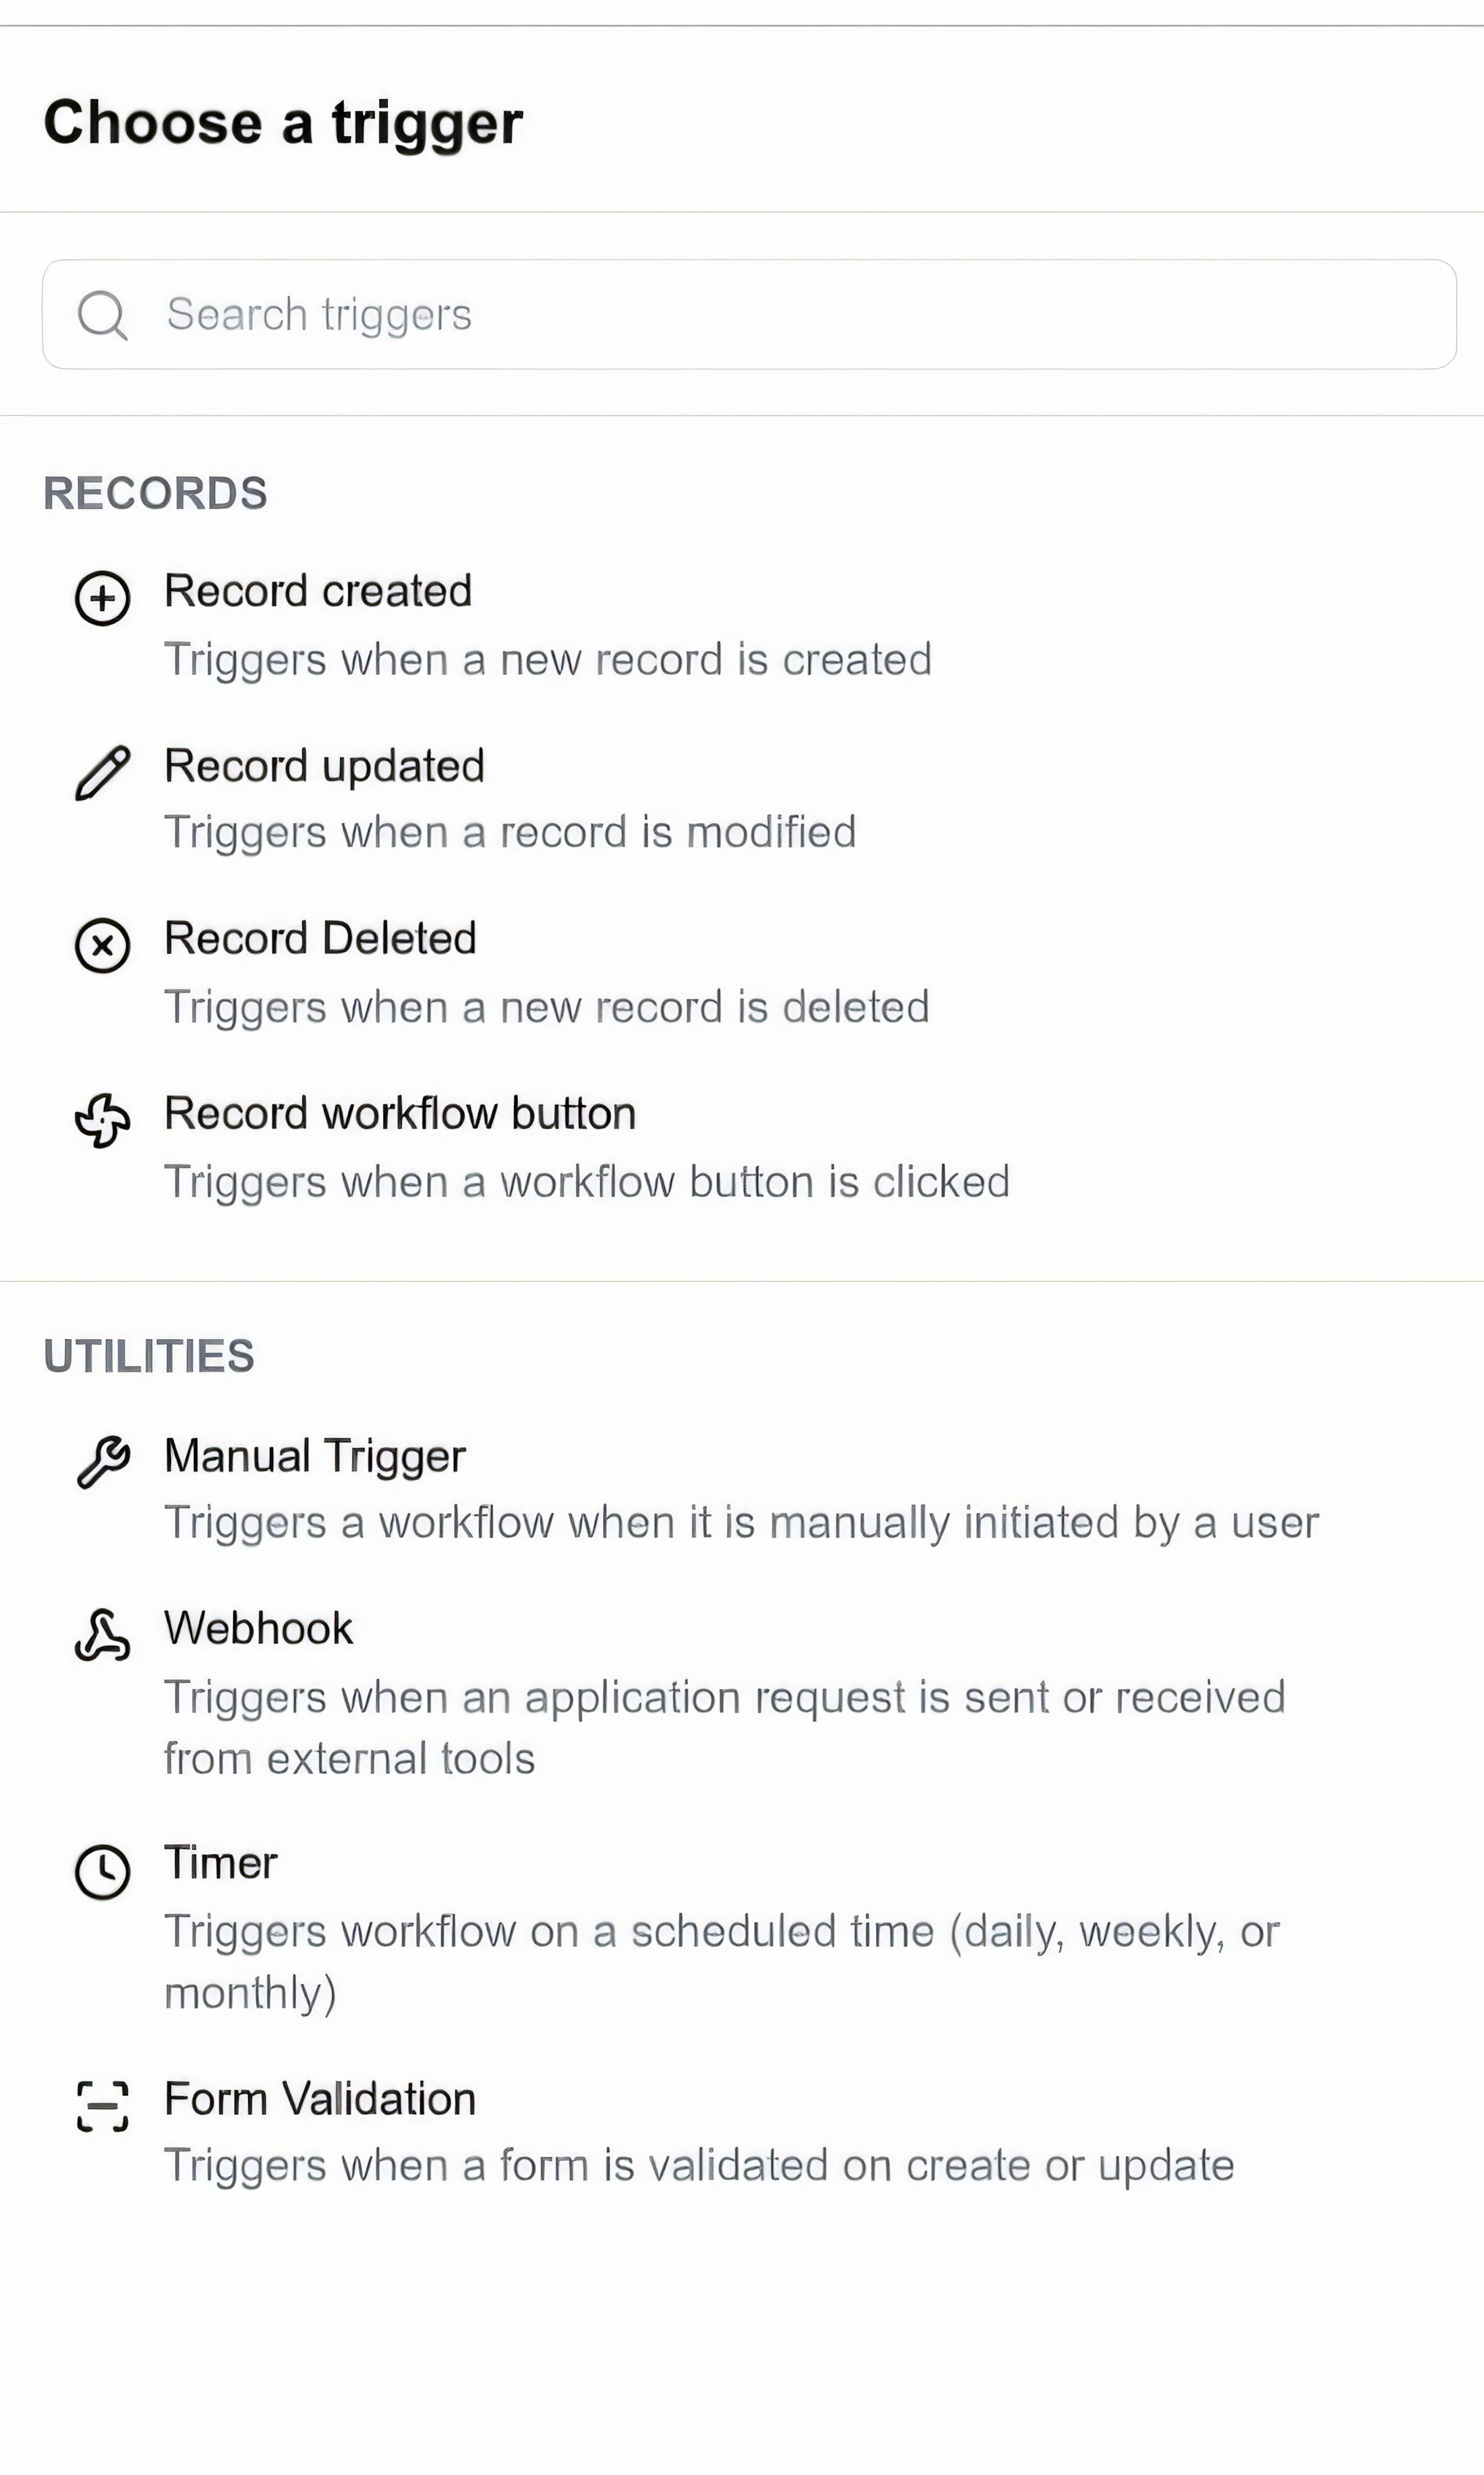
Task: Select the Webhook trigger option
Action: pos(258,1629)
